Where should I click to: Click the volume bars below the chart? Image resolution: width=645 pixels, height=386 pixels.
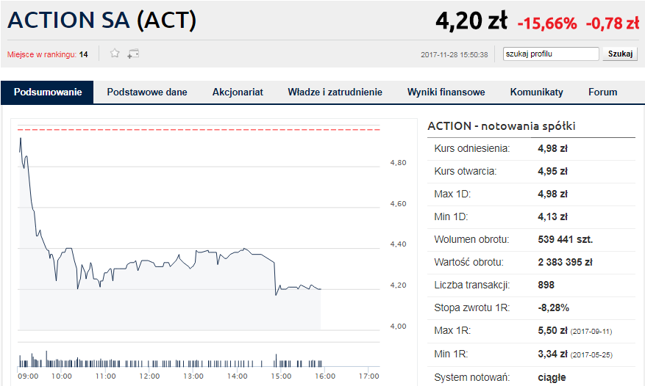[170, 360]
